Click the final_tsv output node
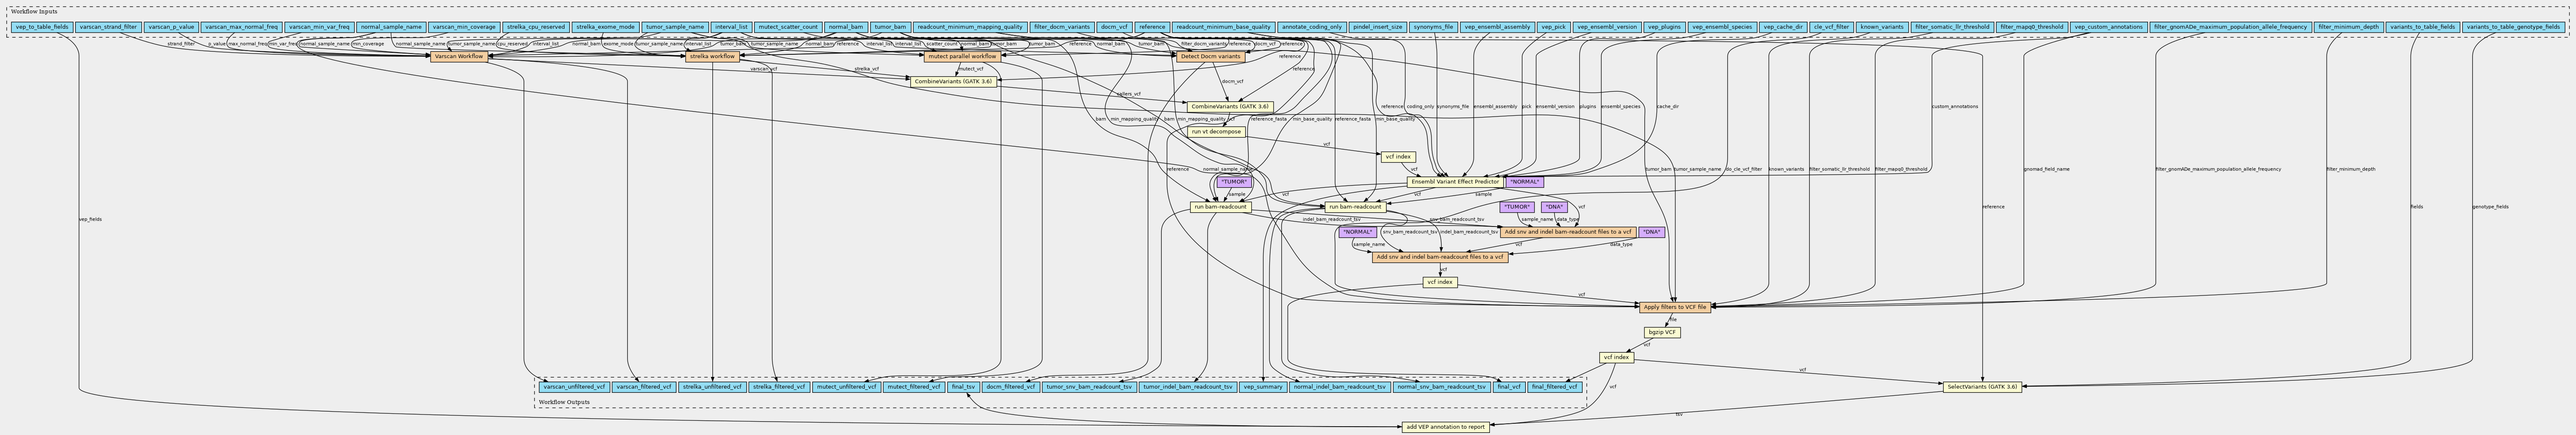2576x435 pixels. click(963, 386)
